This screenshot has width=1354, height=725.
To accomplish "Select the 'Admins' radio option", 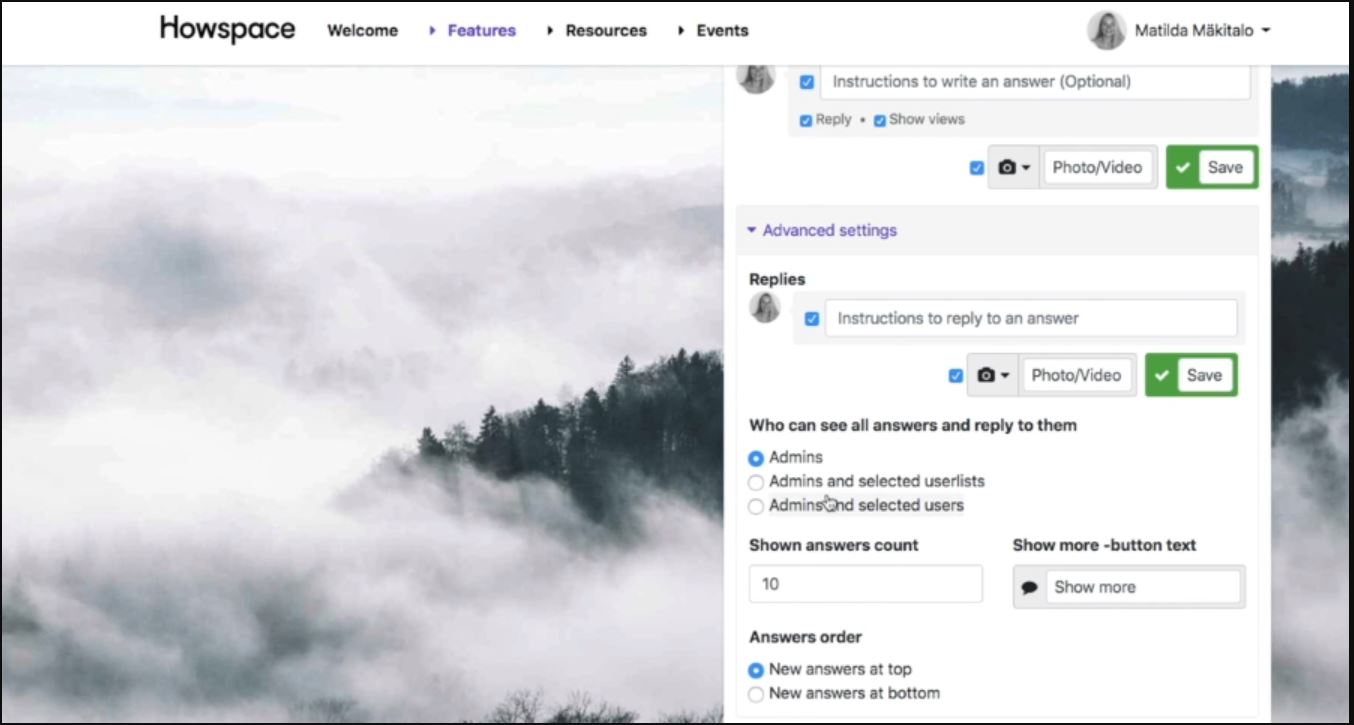I will (x=756, y=458).
